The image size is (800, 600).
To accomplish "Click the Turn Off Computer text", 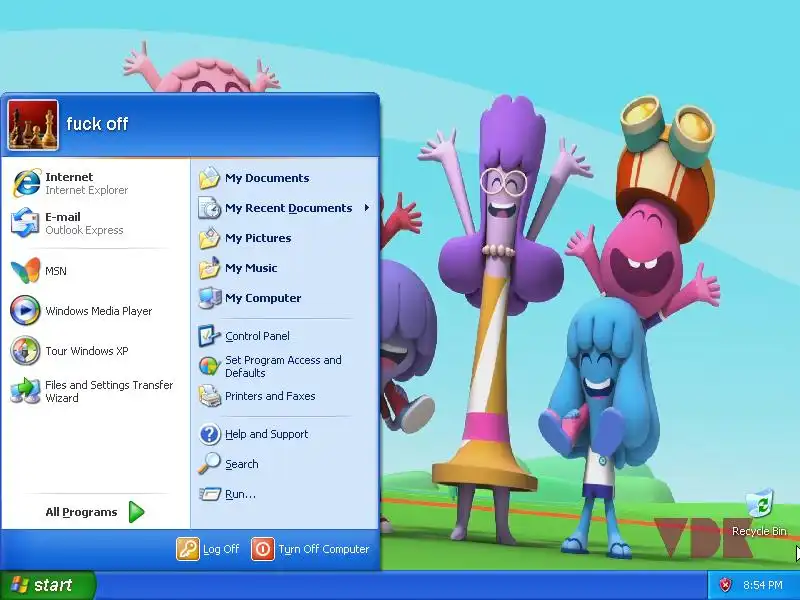I will (x=323, y=549).
